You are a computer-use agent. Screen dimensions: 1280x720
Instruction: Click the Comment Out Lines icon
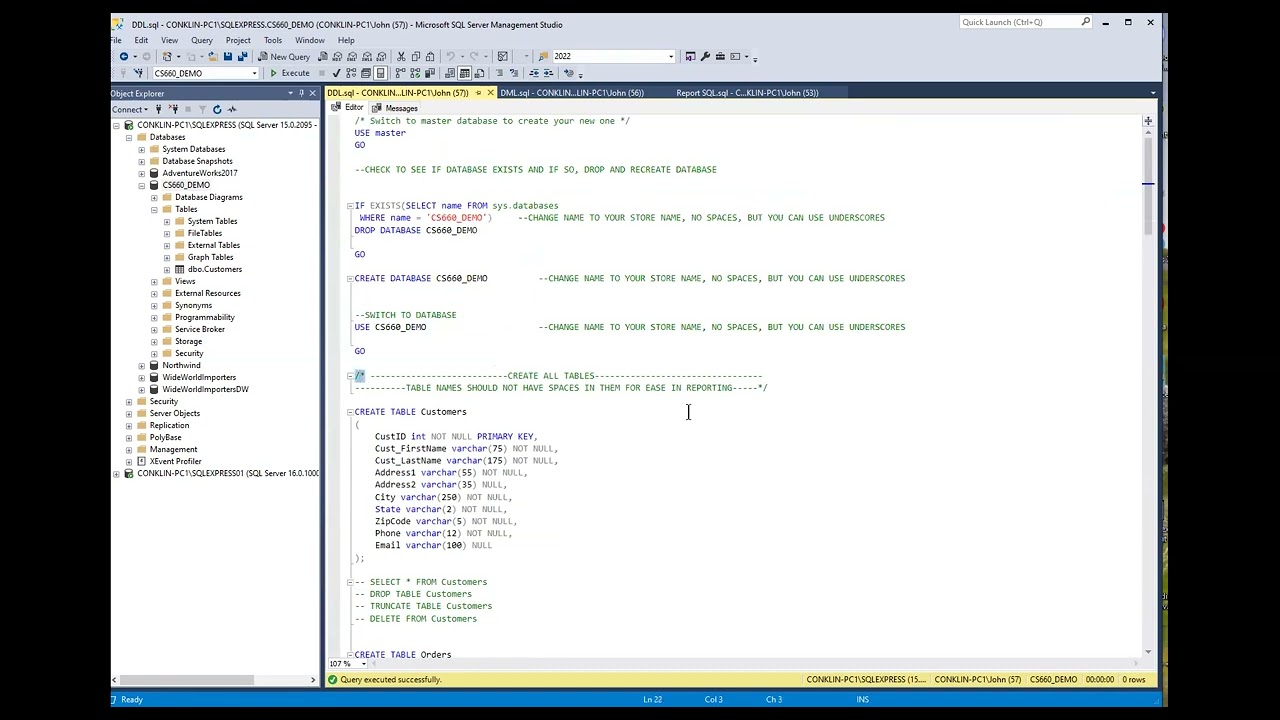[x=500, y=73]
